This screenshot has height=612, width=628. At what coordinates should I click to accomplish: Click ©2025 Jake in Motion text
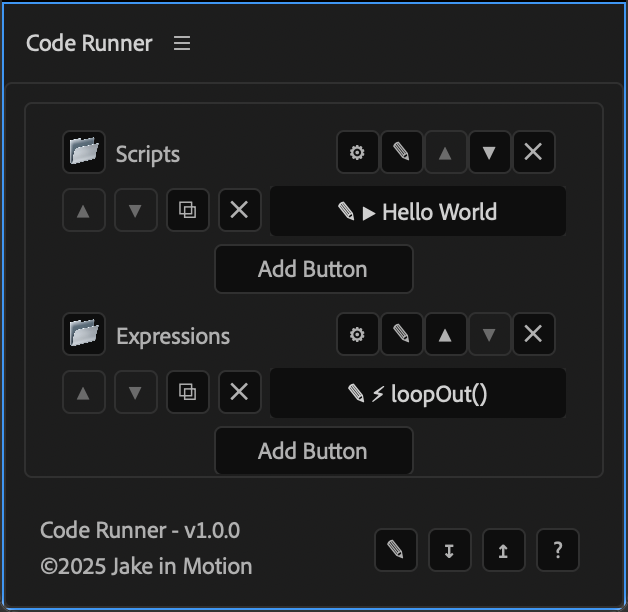(146, 566)
